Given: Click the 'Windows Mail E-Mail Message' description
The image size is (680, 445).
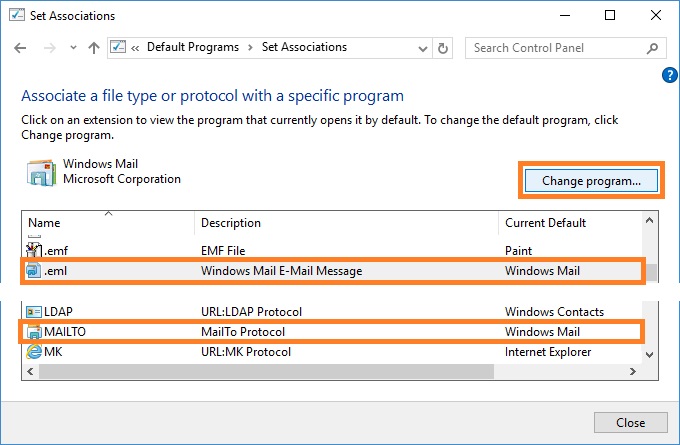Looking at the screenshot, I should 281,271.
